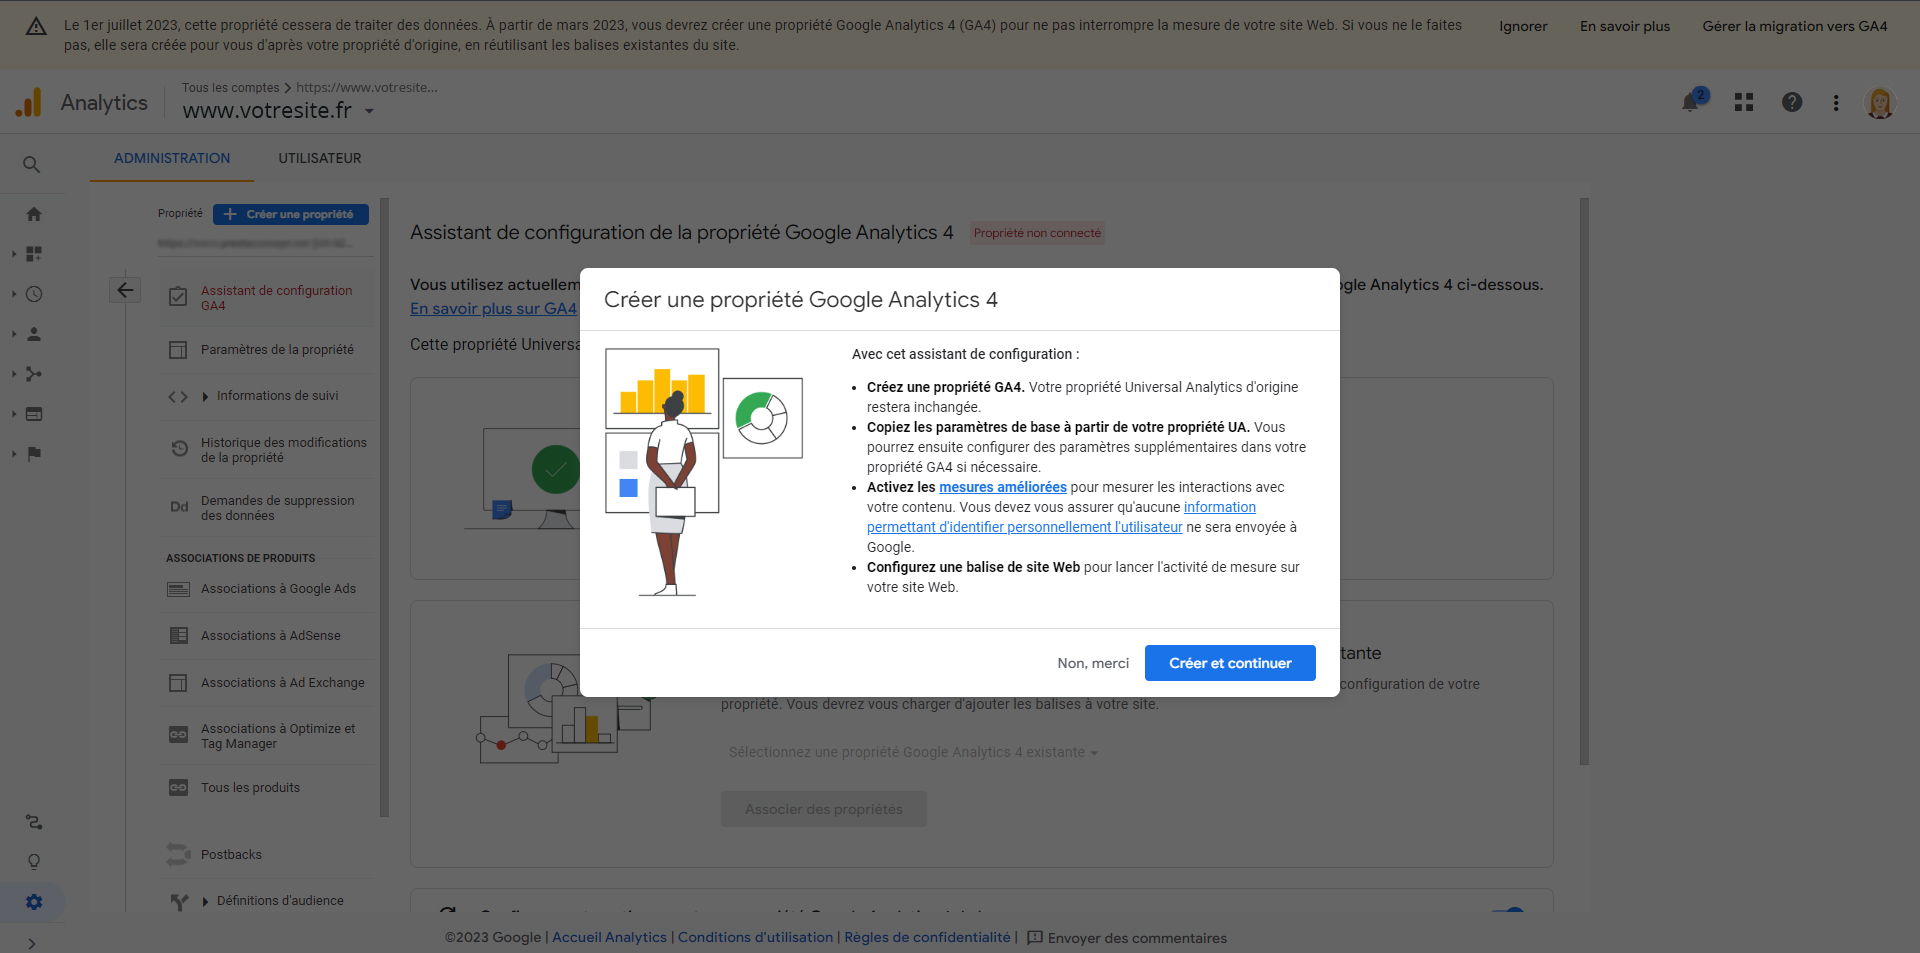
Task: Switch to the UTILISATEUR tab
Action: point(320,158)
